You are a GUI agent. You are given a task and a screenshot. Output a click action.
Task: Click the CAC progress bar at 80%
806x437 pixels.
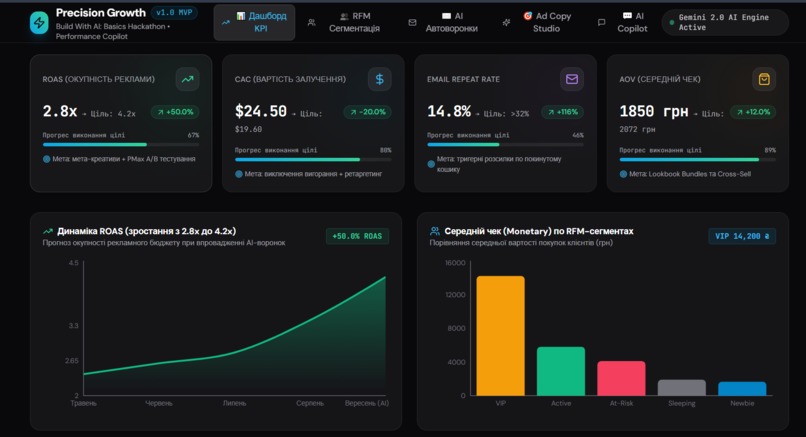coord(313,159)
